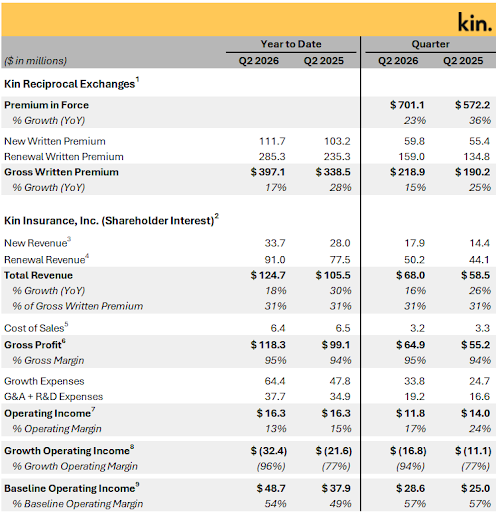Viewport: 496px width, 512px height.
Task: Select the 55.4 New Written Premium value
Action: coord(479,141)
